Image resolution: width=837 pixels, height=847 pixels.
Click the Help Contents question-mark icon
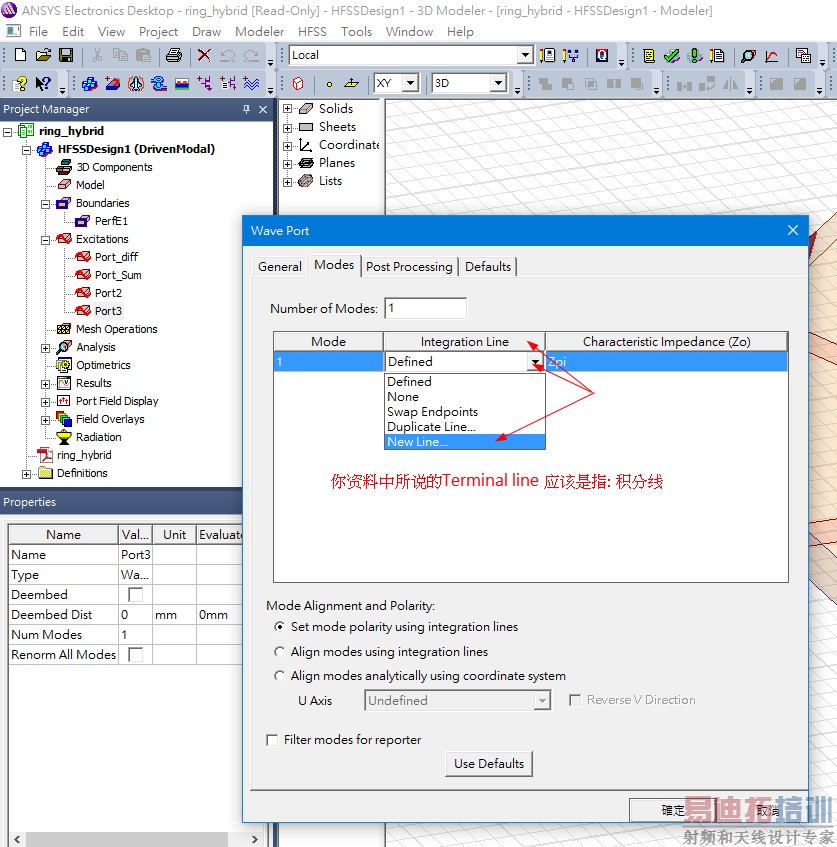click(21, 83)
